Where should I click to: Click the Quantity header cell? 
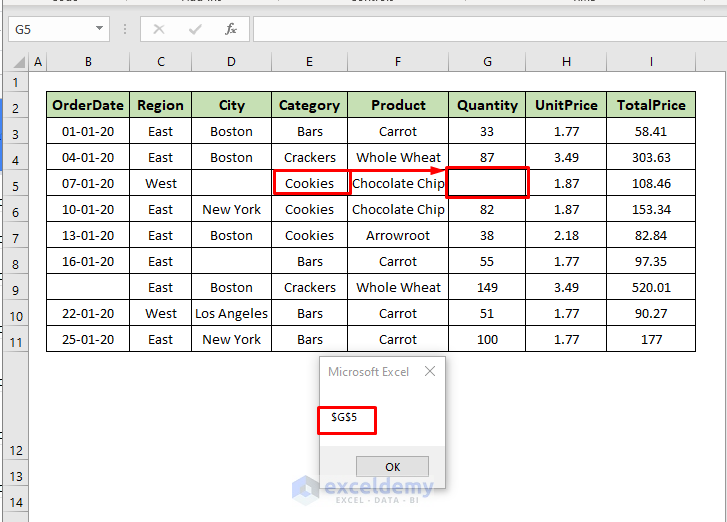487,105
